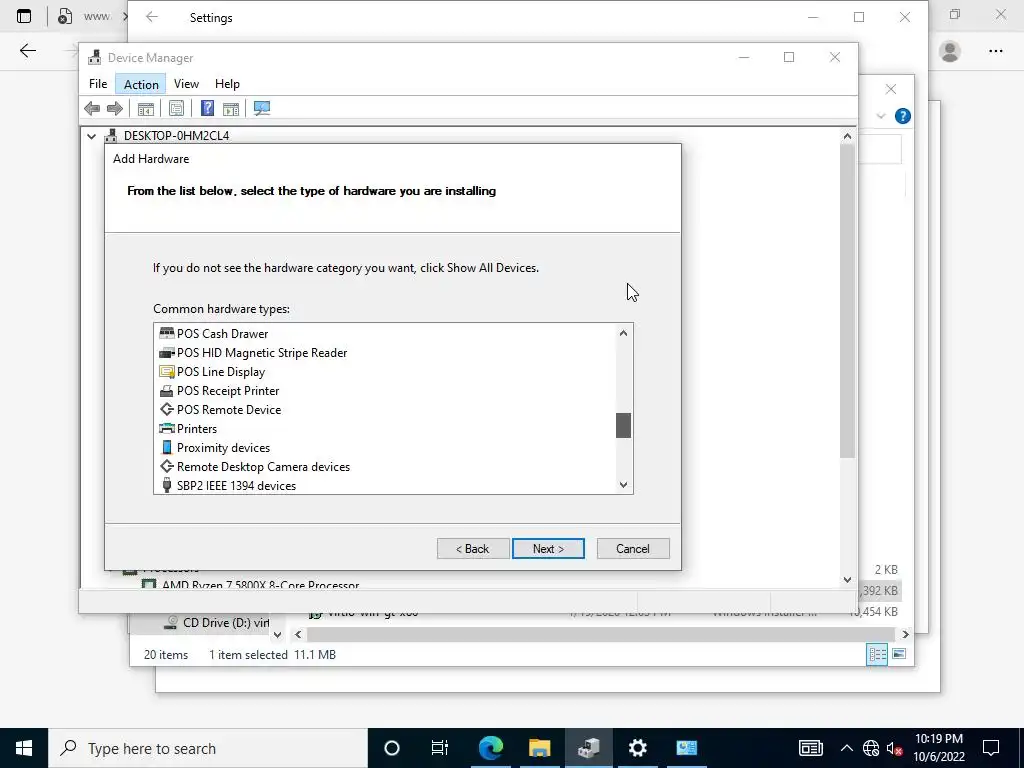Viewport: 1024px width, 768px height.
Task: Open the File menu in Device Manager
Action: pyautogui.click(x=98, y=84)
